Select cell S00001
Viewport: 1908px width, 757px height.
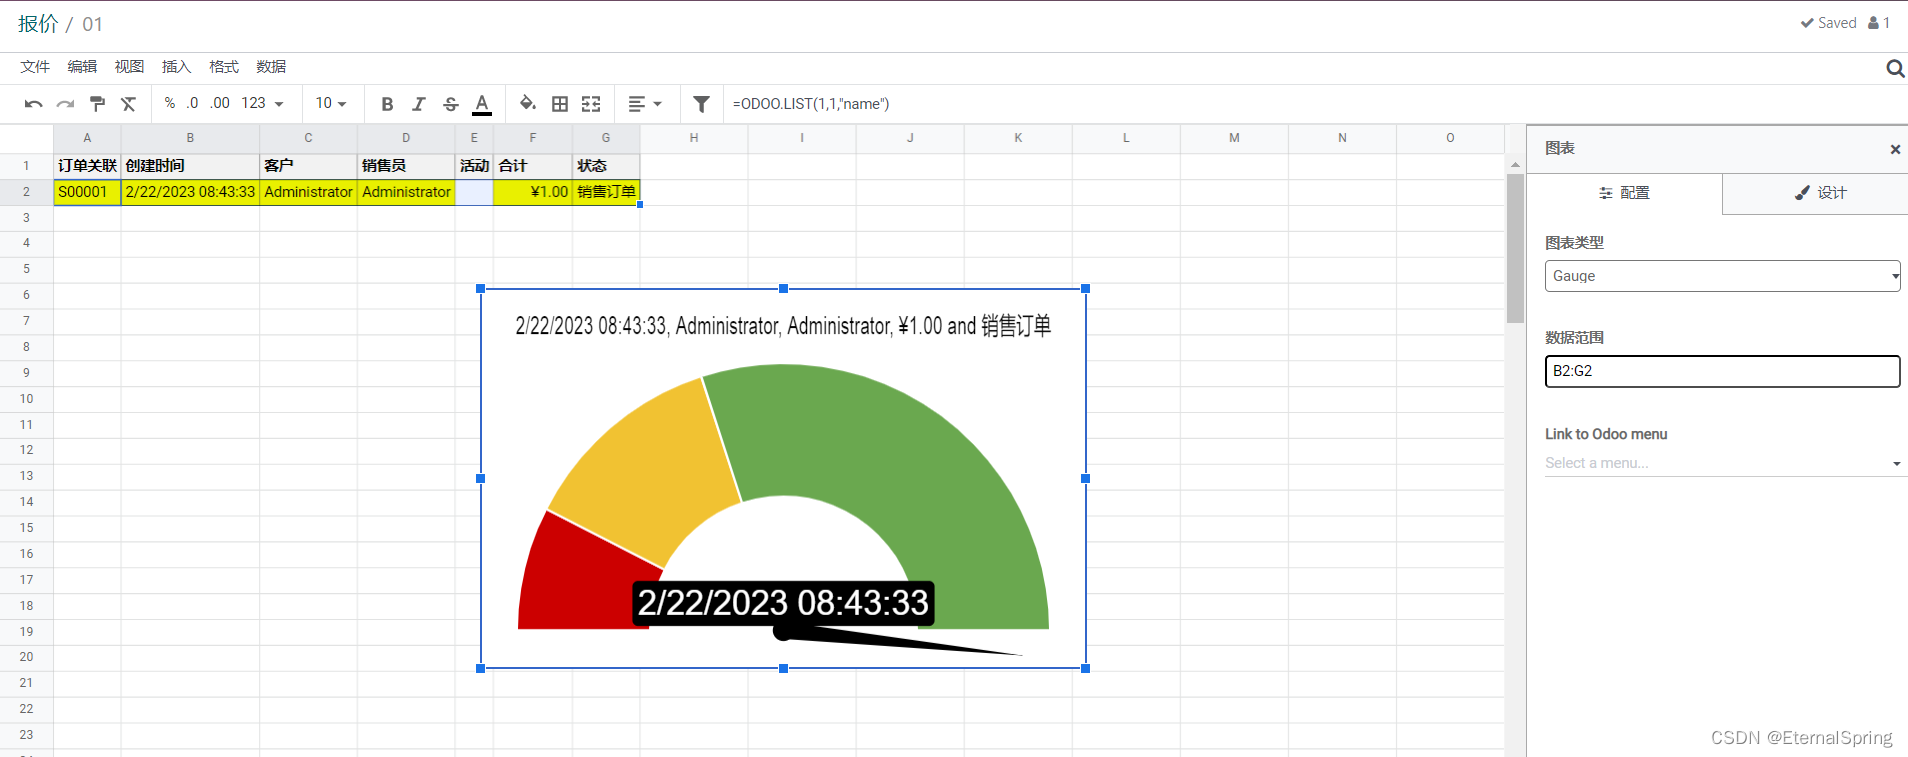click(x=87, y=192)
